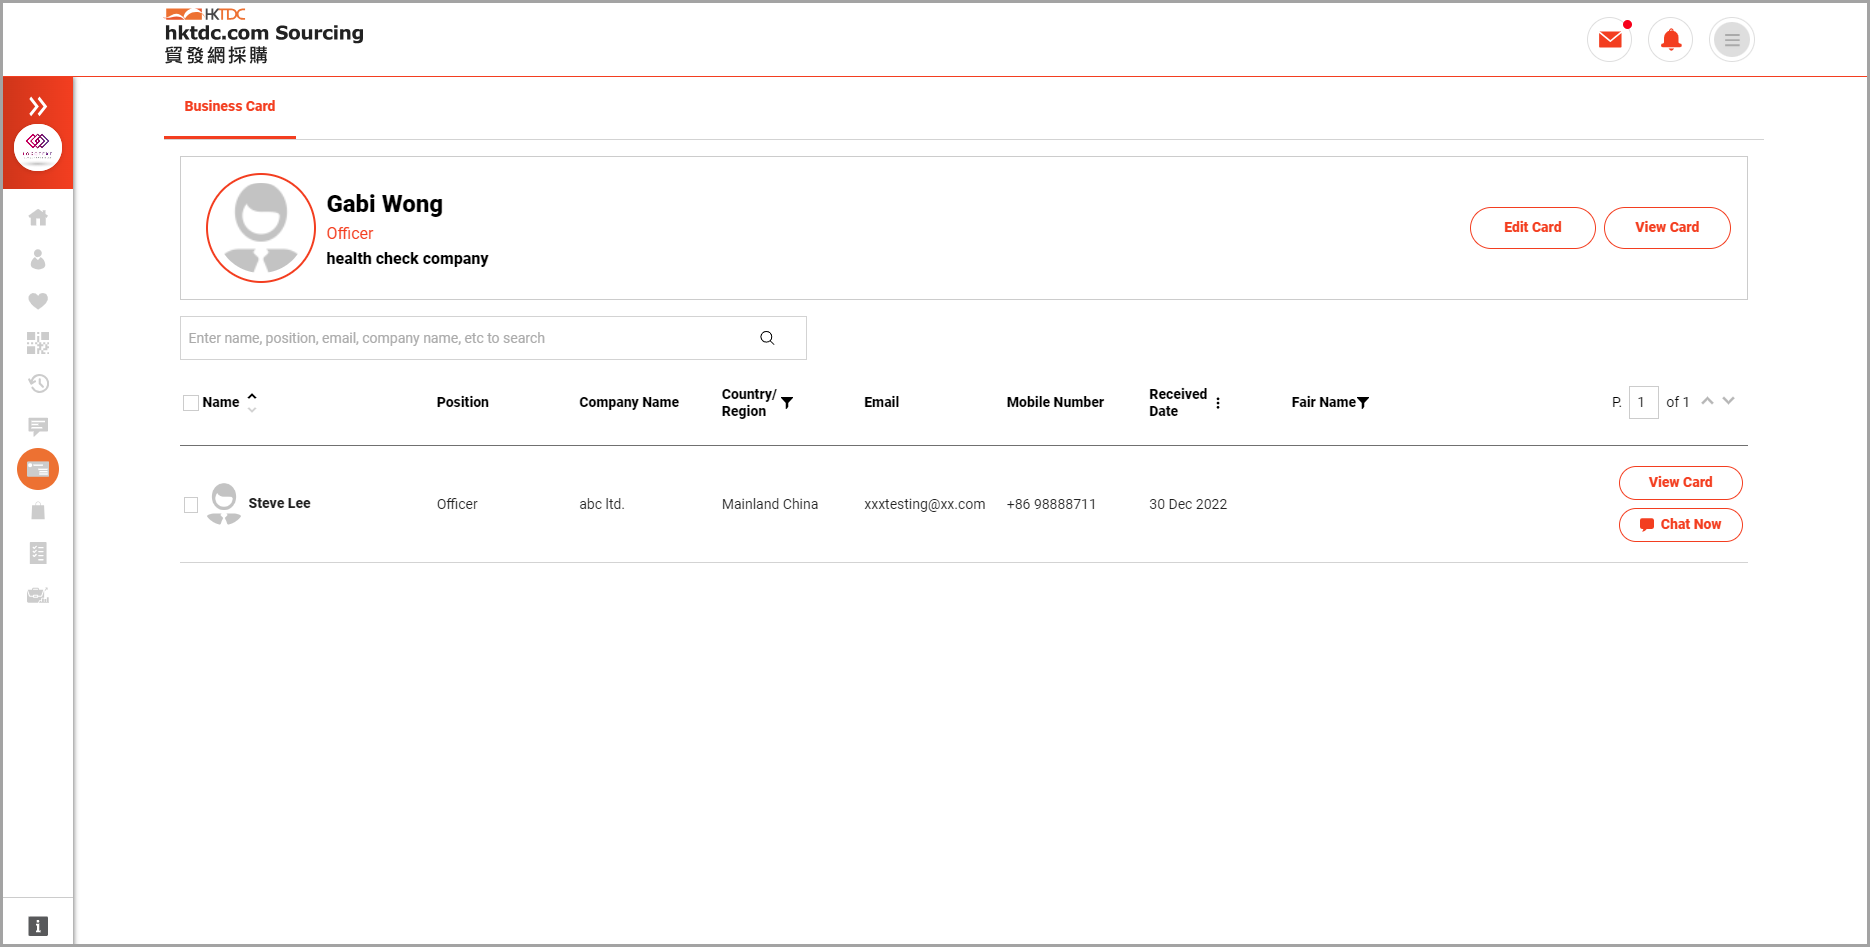Click the Mobile Number column header
This screenshot has width=1870, height=947.
[1055, 402]
